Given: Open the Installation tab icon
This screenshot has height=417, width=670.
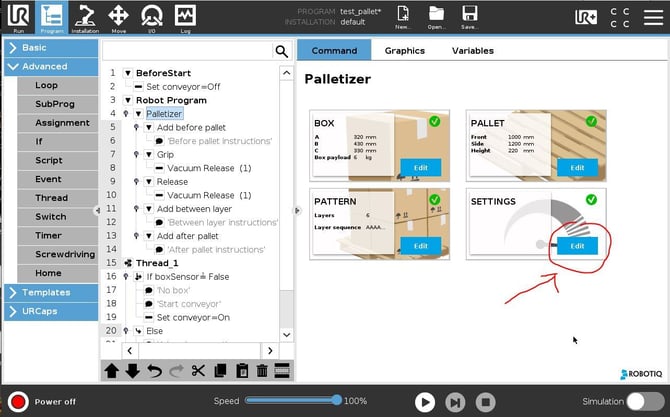Looking at the screenshot, I should [x=85, y=16].
